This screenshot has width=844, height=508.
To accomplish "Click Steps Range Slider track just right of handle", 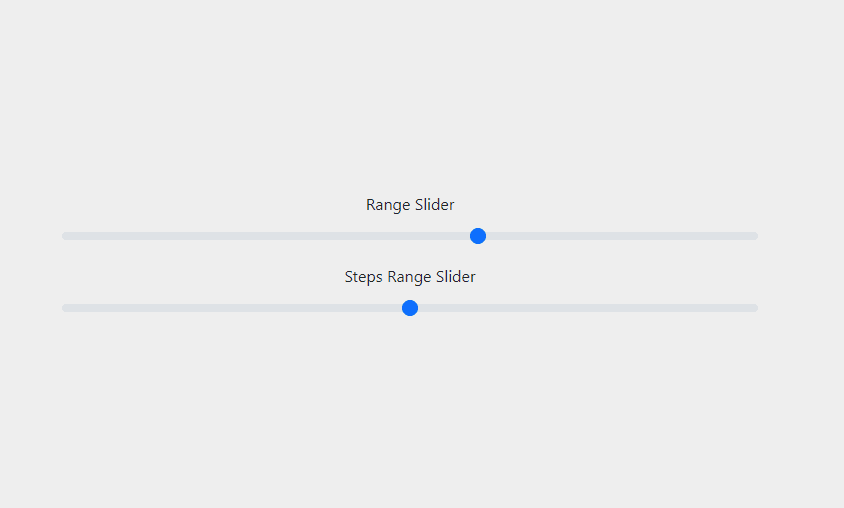I will pos(430,308).
